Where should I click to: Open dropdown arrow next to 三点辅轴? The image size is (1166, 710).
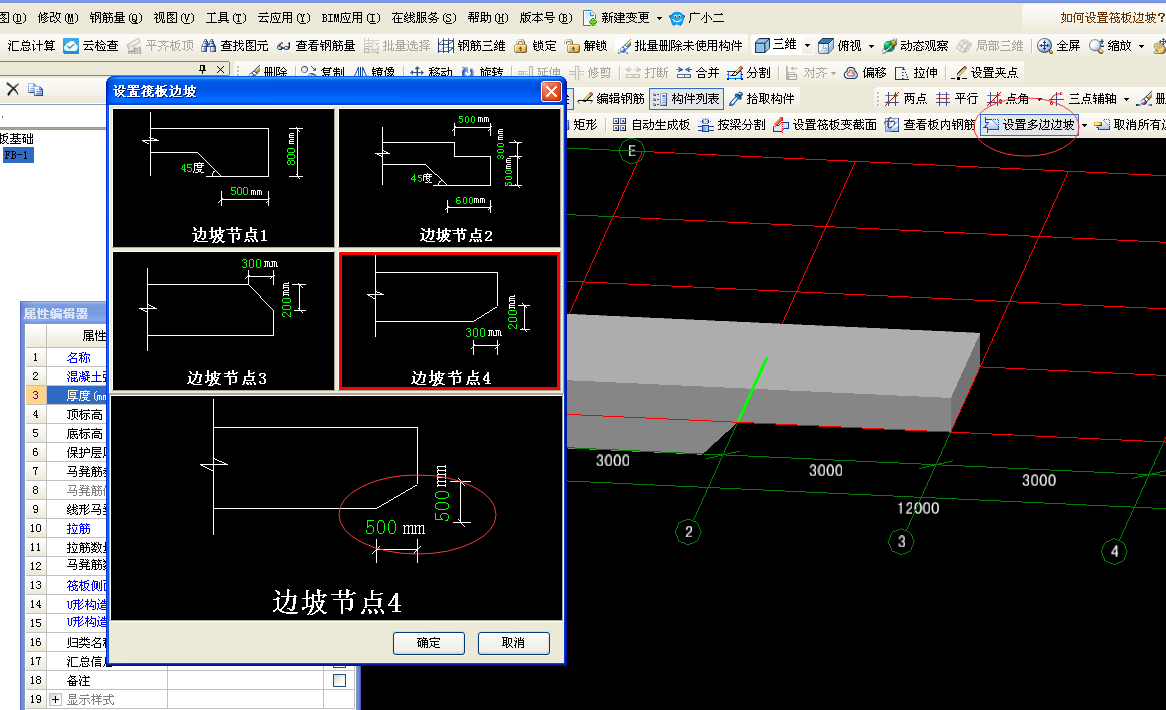[x=1127, y=99]
